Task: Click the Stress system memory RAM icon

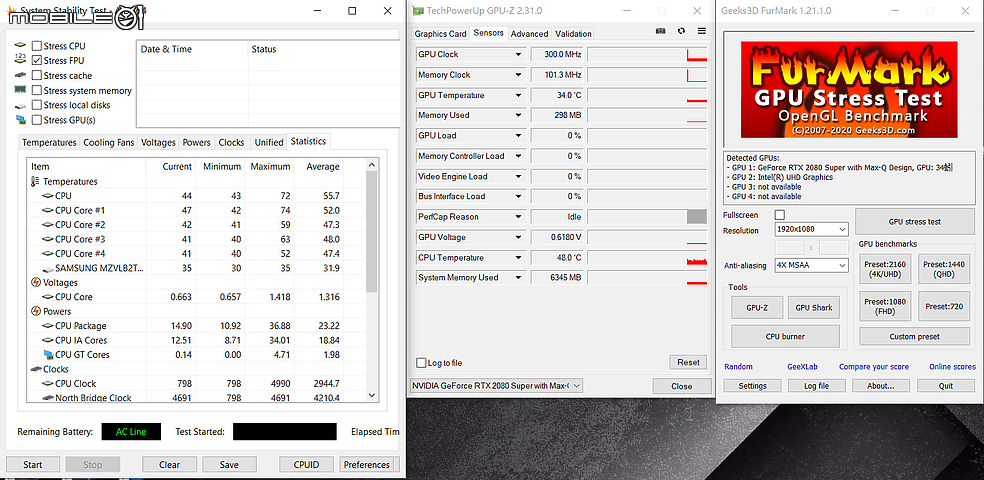Action: click(21, 90)
